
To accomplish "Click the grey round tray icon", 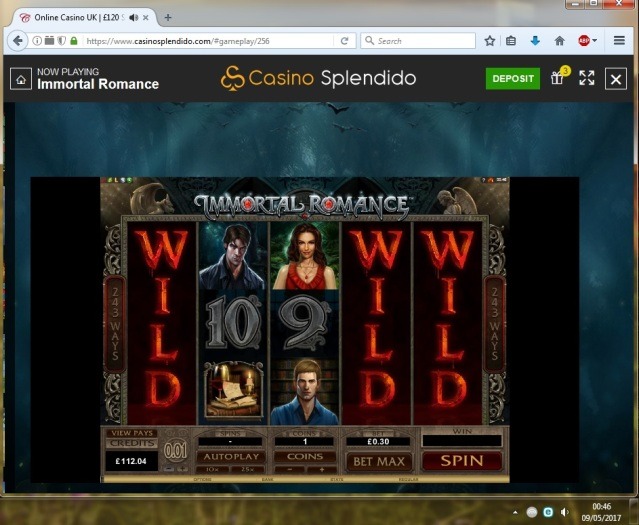I will point(531,512).
